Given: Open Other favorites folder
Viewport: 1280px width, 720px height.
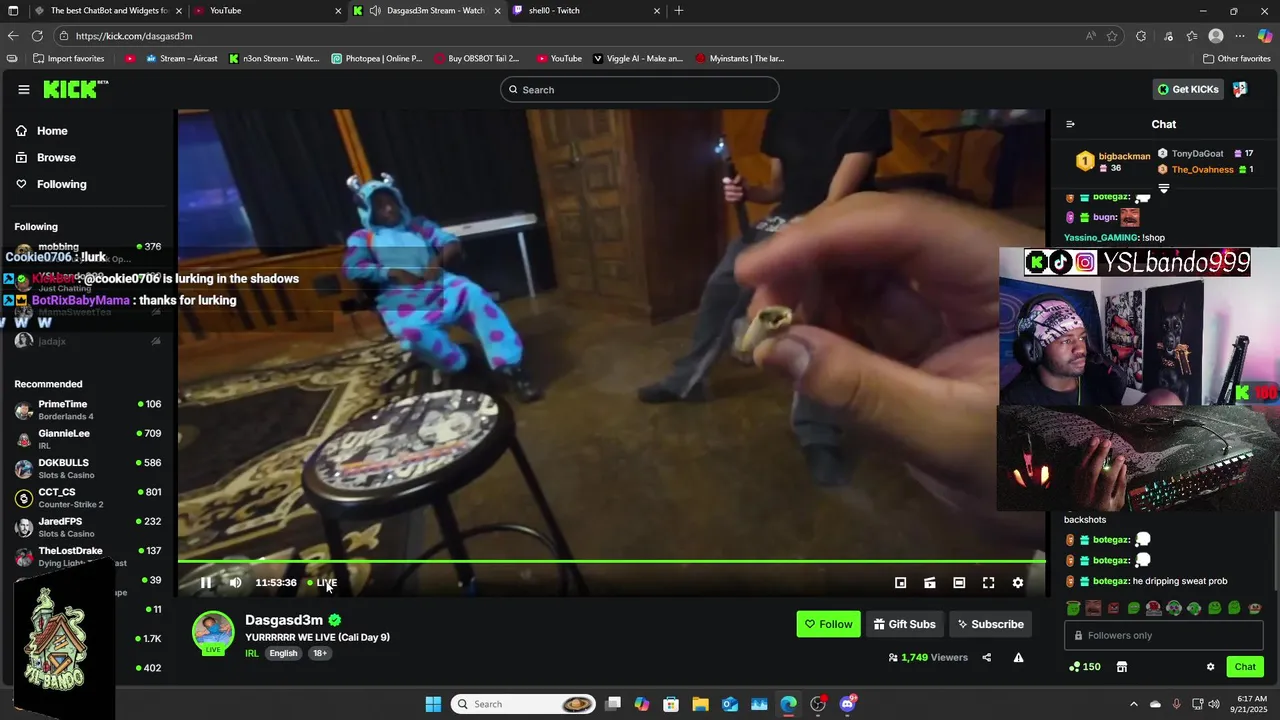Looking at the screenshot, I should tap(1236, 58).
